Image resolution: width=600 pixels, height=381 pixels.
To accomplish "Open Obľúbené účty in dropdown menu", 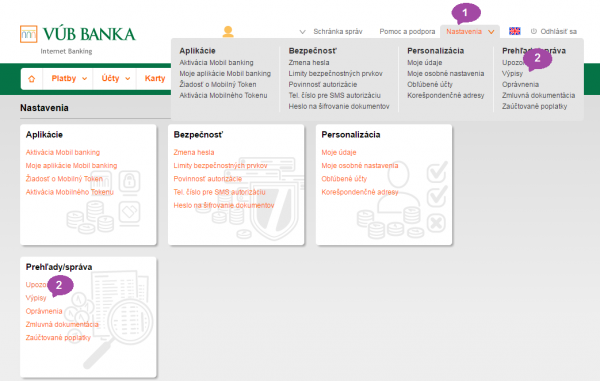I will pyautogui.click(x=430, y=84).
